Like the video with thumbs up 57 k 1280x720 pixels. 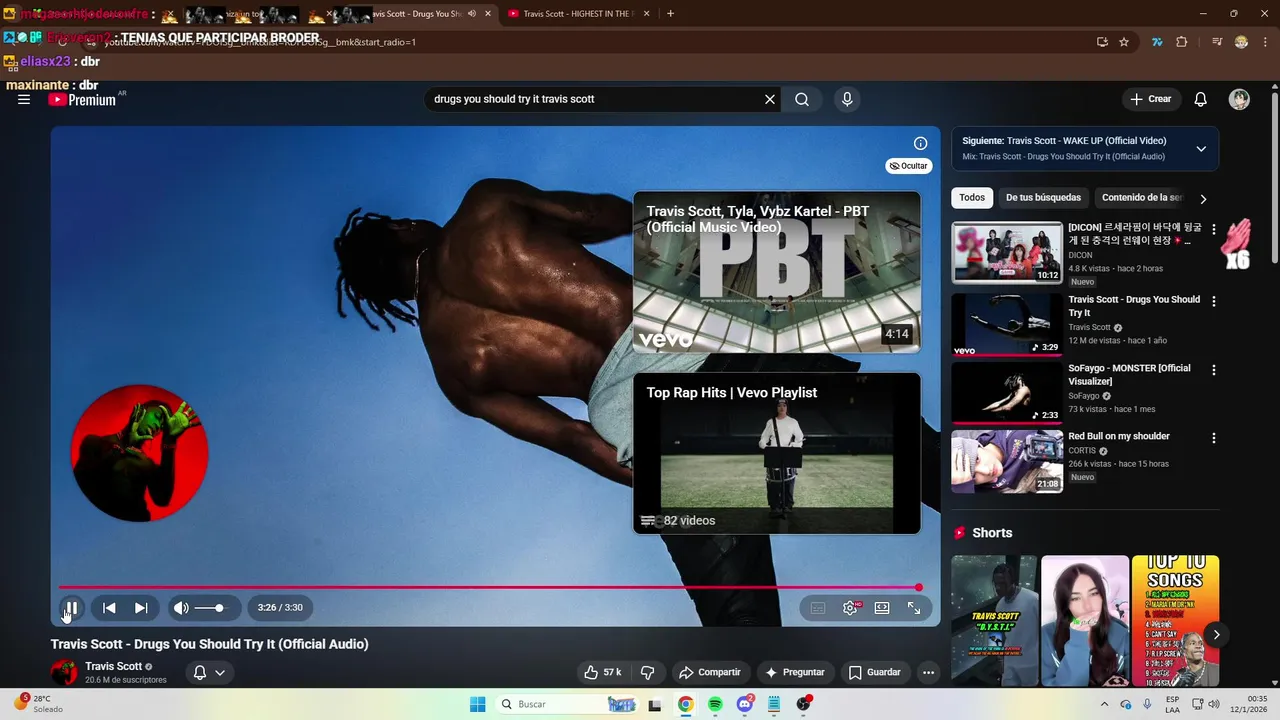603,672
